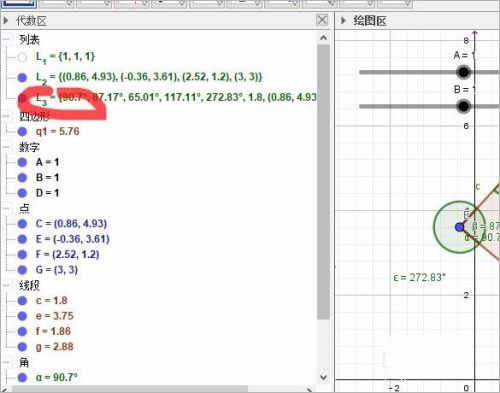
Task: Click algebra panel scroll down arrow
Action: (323, 377)
